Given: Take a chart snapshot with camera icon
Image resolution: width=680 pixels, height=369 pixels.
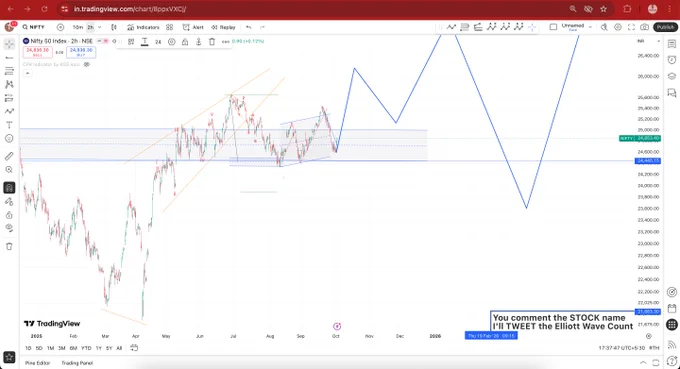Looking at the screenshot, I should (x=645, y=27).
